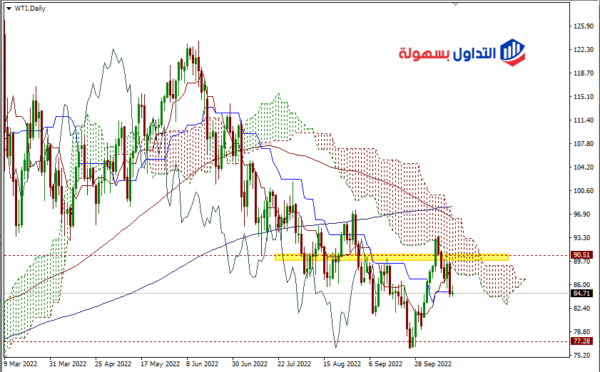This screenshot has height=372, width=600.
Task: Click the 78.80 price axis label
Action: pyautogui.click(x=582, y=332)
